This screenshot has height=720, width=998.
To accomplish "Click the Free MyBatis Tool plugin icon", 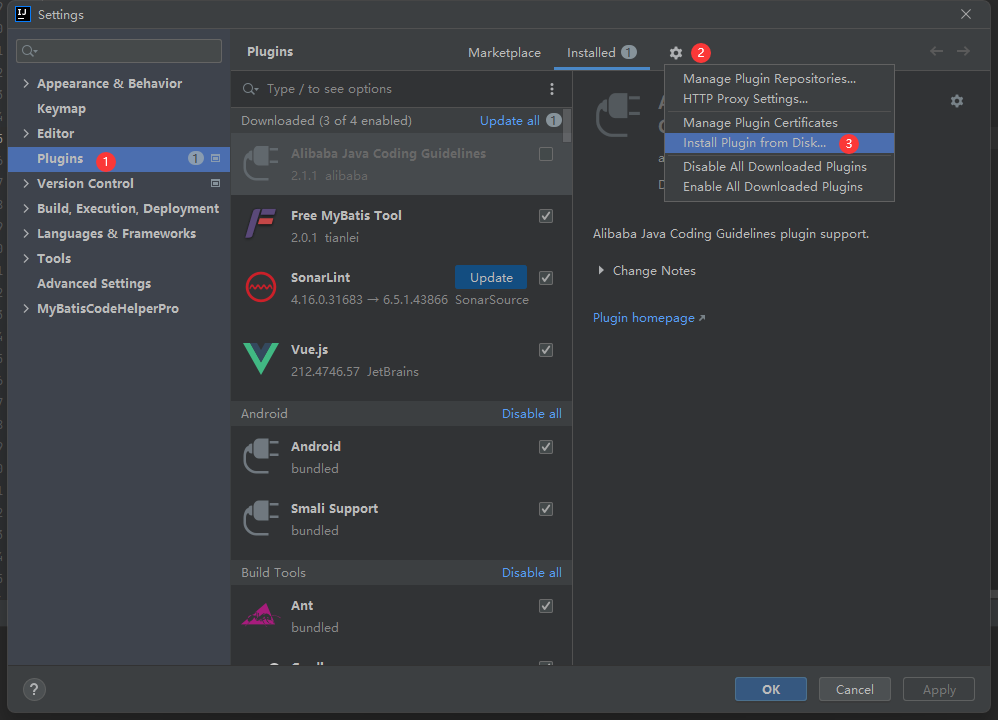I will click(261, 223).
